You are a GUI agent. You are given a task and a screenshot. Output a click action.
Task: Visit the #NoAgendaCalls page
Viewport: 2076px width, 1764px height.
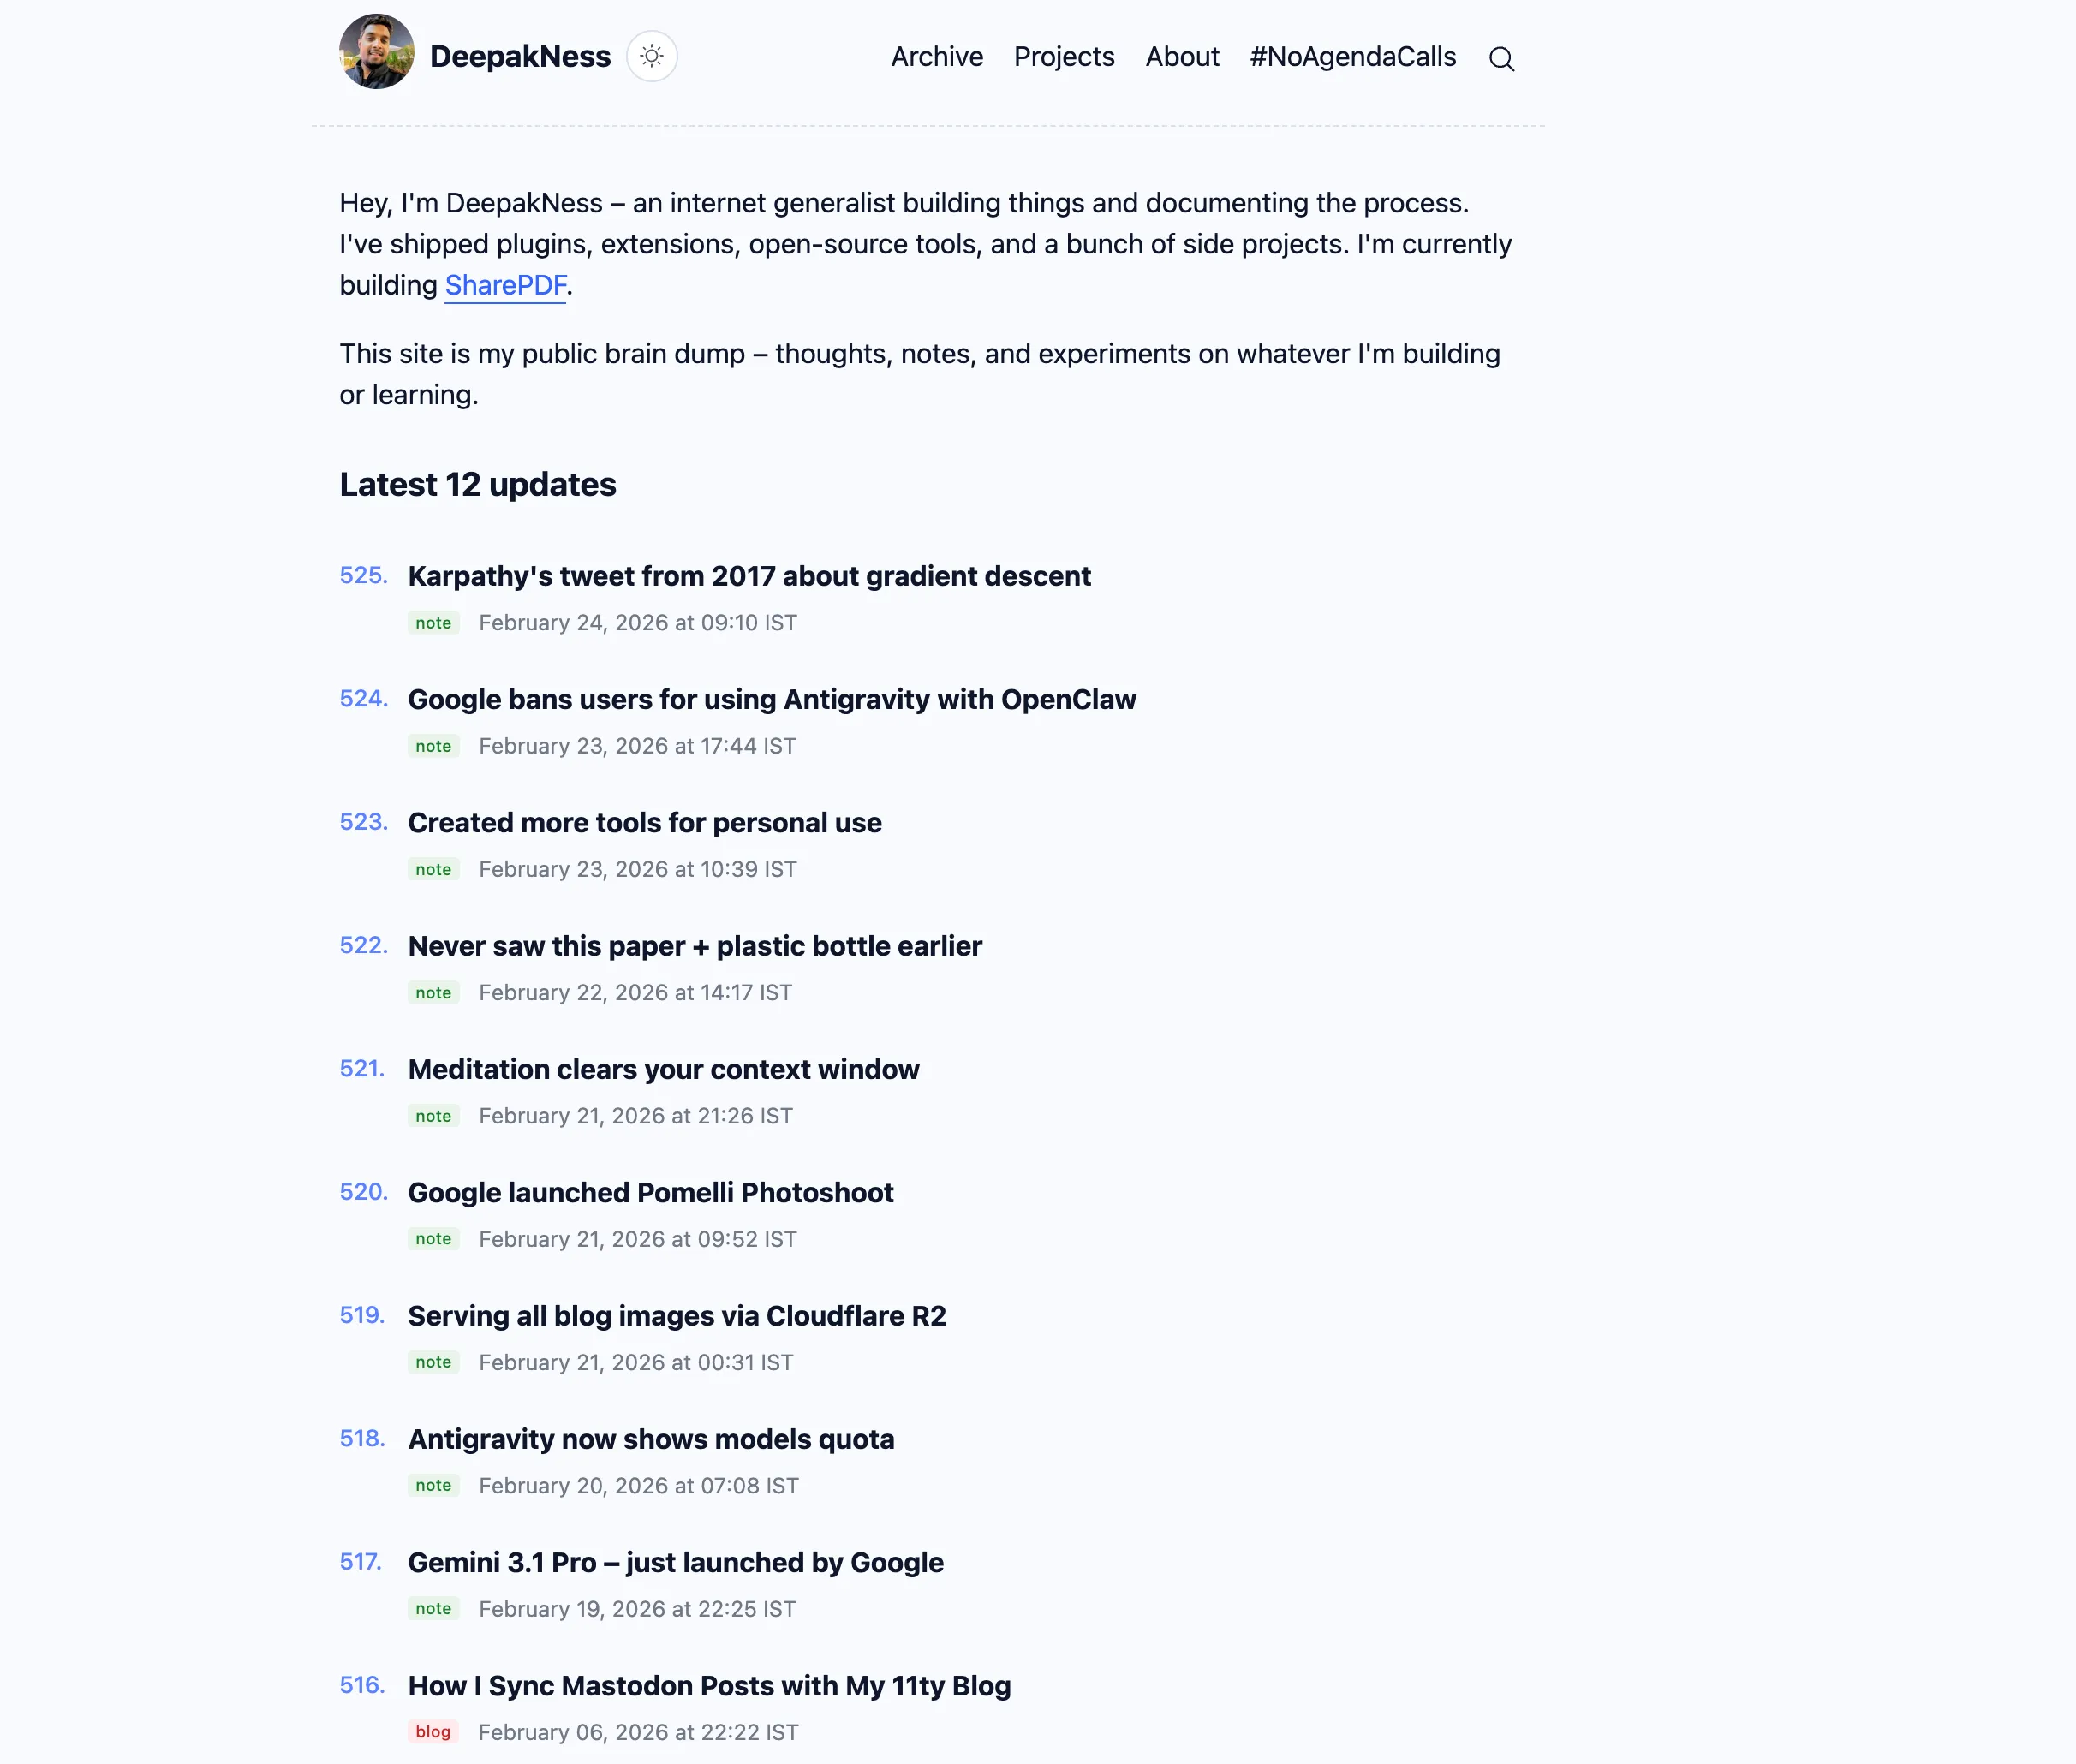point(1352,57)
